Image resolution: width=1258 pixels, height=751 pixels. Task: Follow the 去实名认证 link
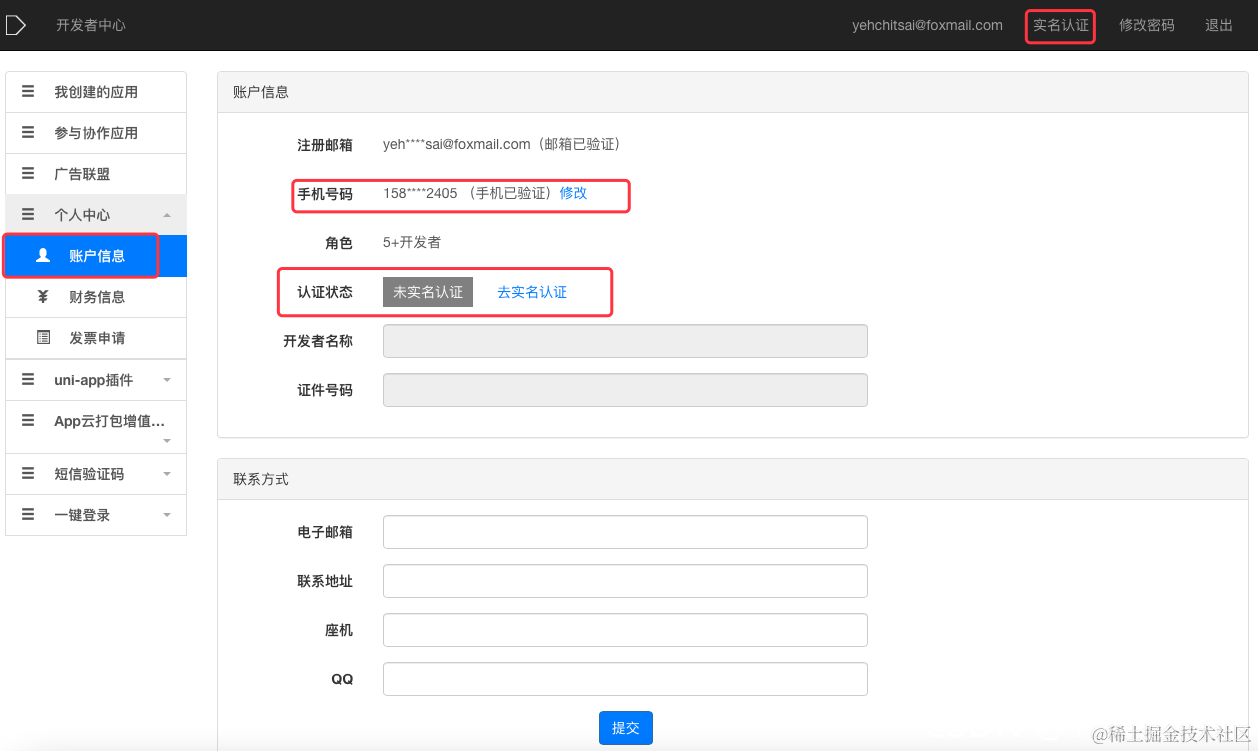[x=533, y=292]
